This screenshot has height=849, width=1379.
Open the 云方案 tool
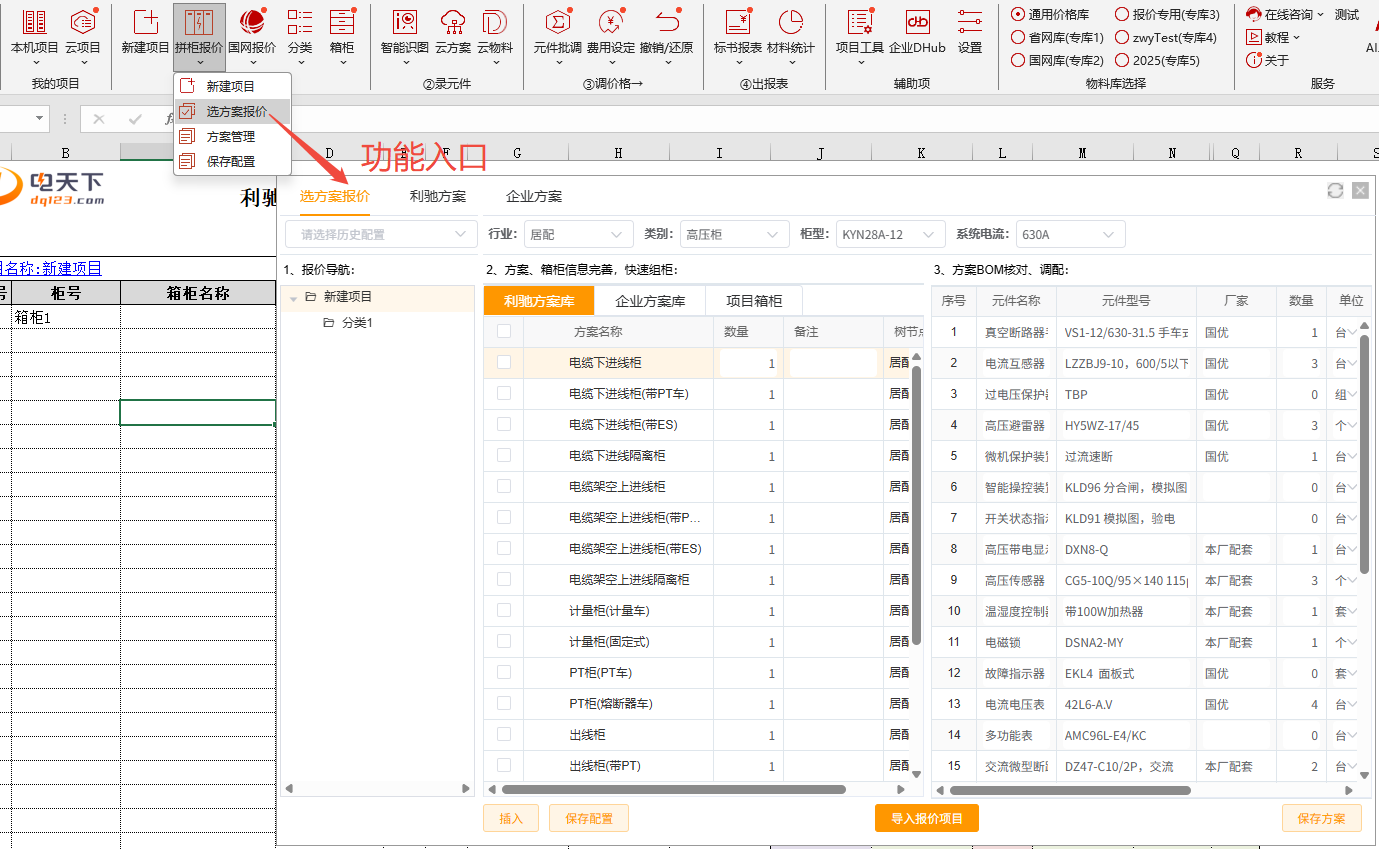453,35
